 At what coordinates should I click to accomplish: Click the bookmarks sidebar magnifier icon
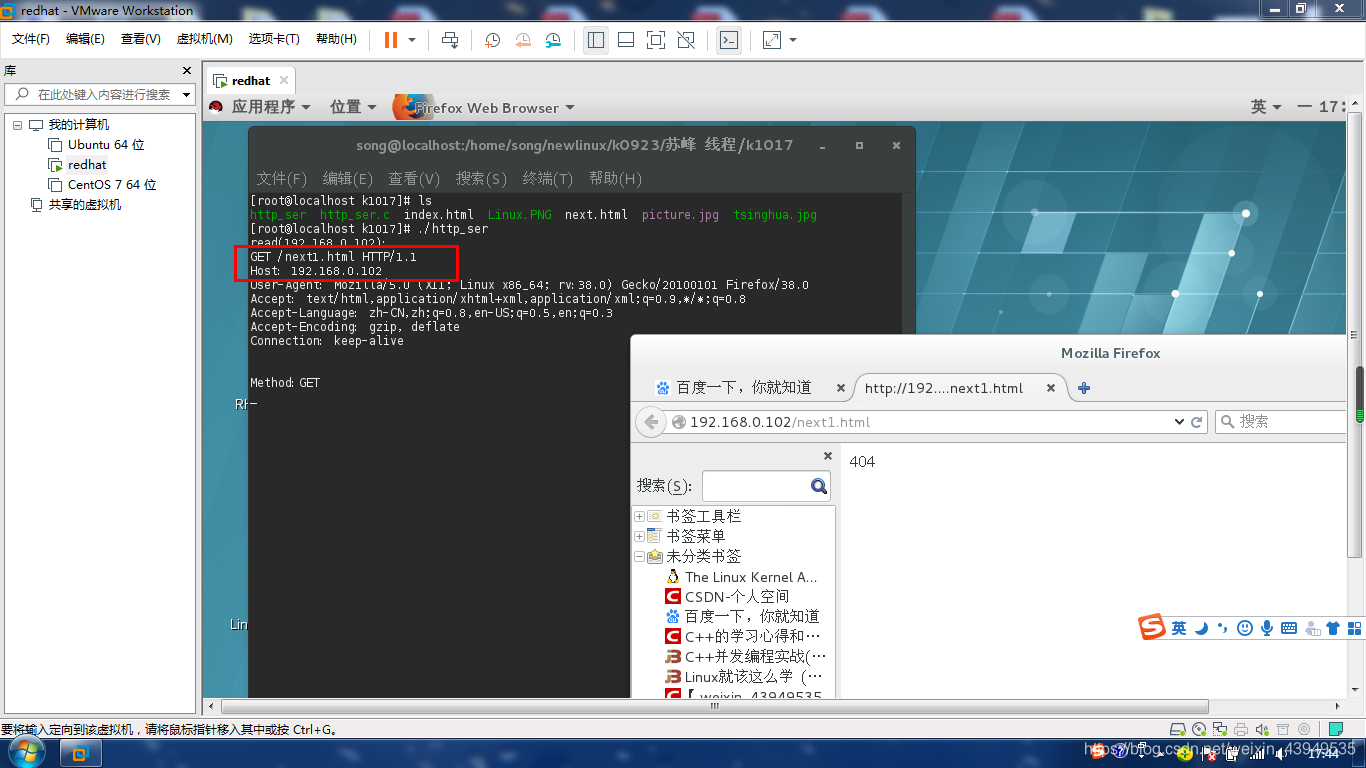click(x=819, y=486)
